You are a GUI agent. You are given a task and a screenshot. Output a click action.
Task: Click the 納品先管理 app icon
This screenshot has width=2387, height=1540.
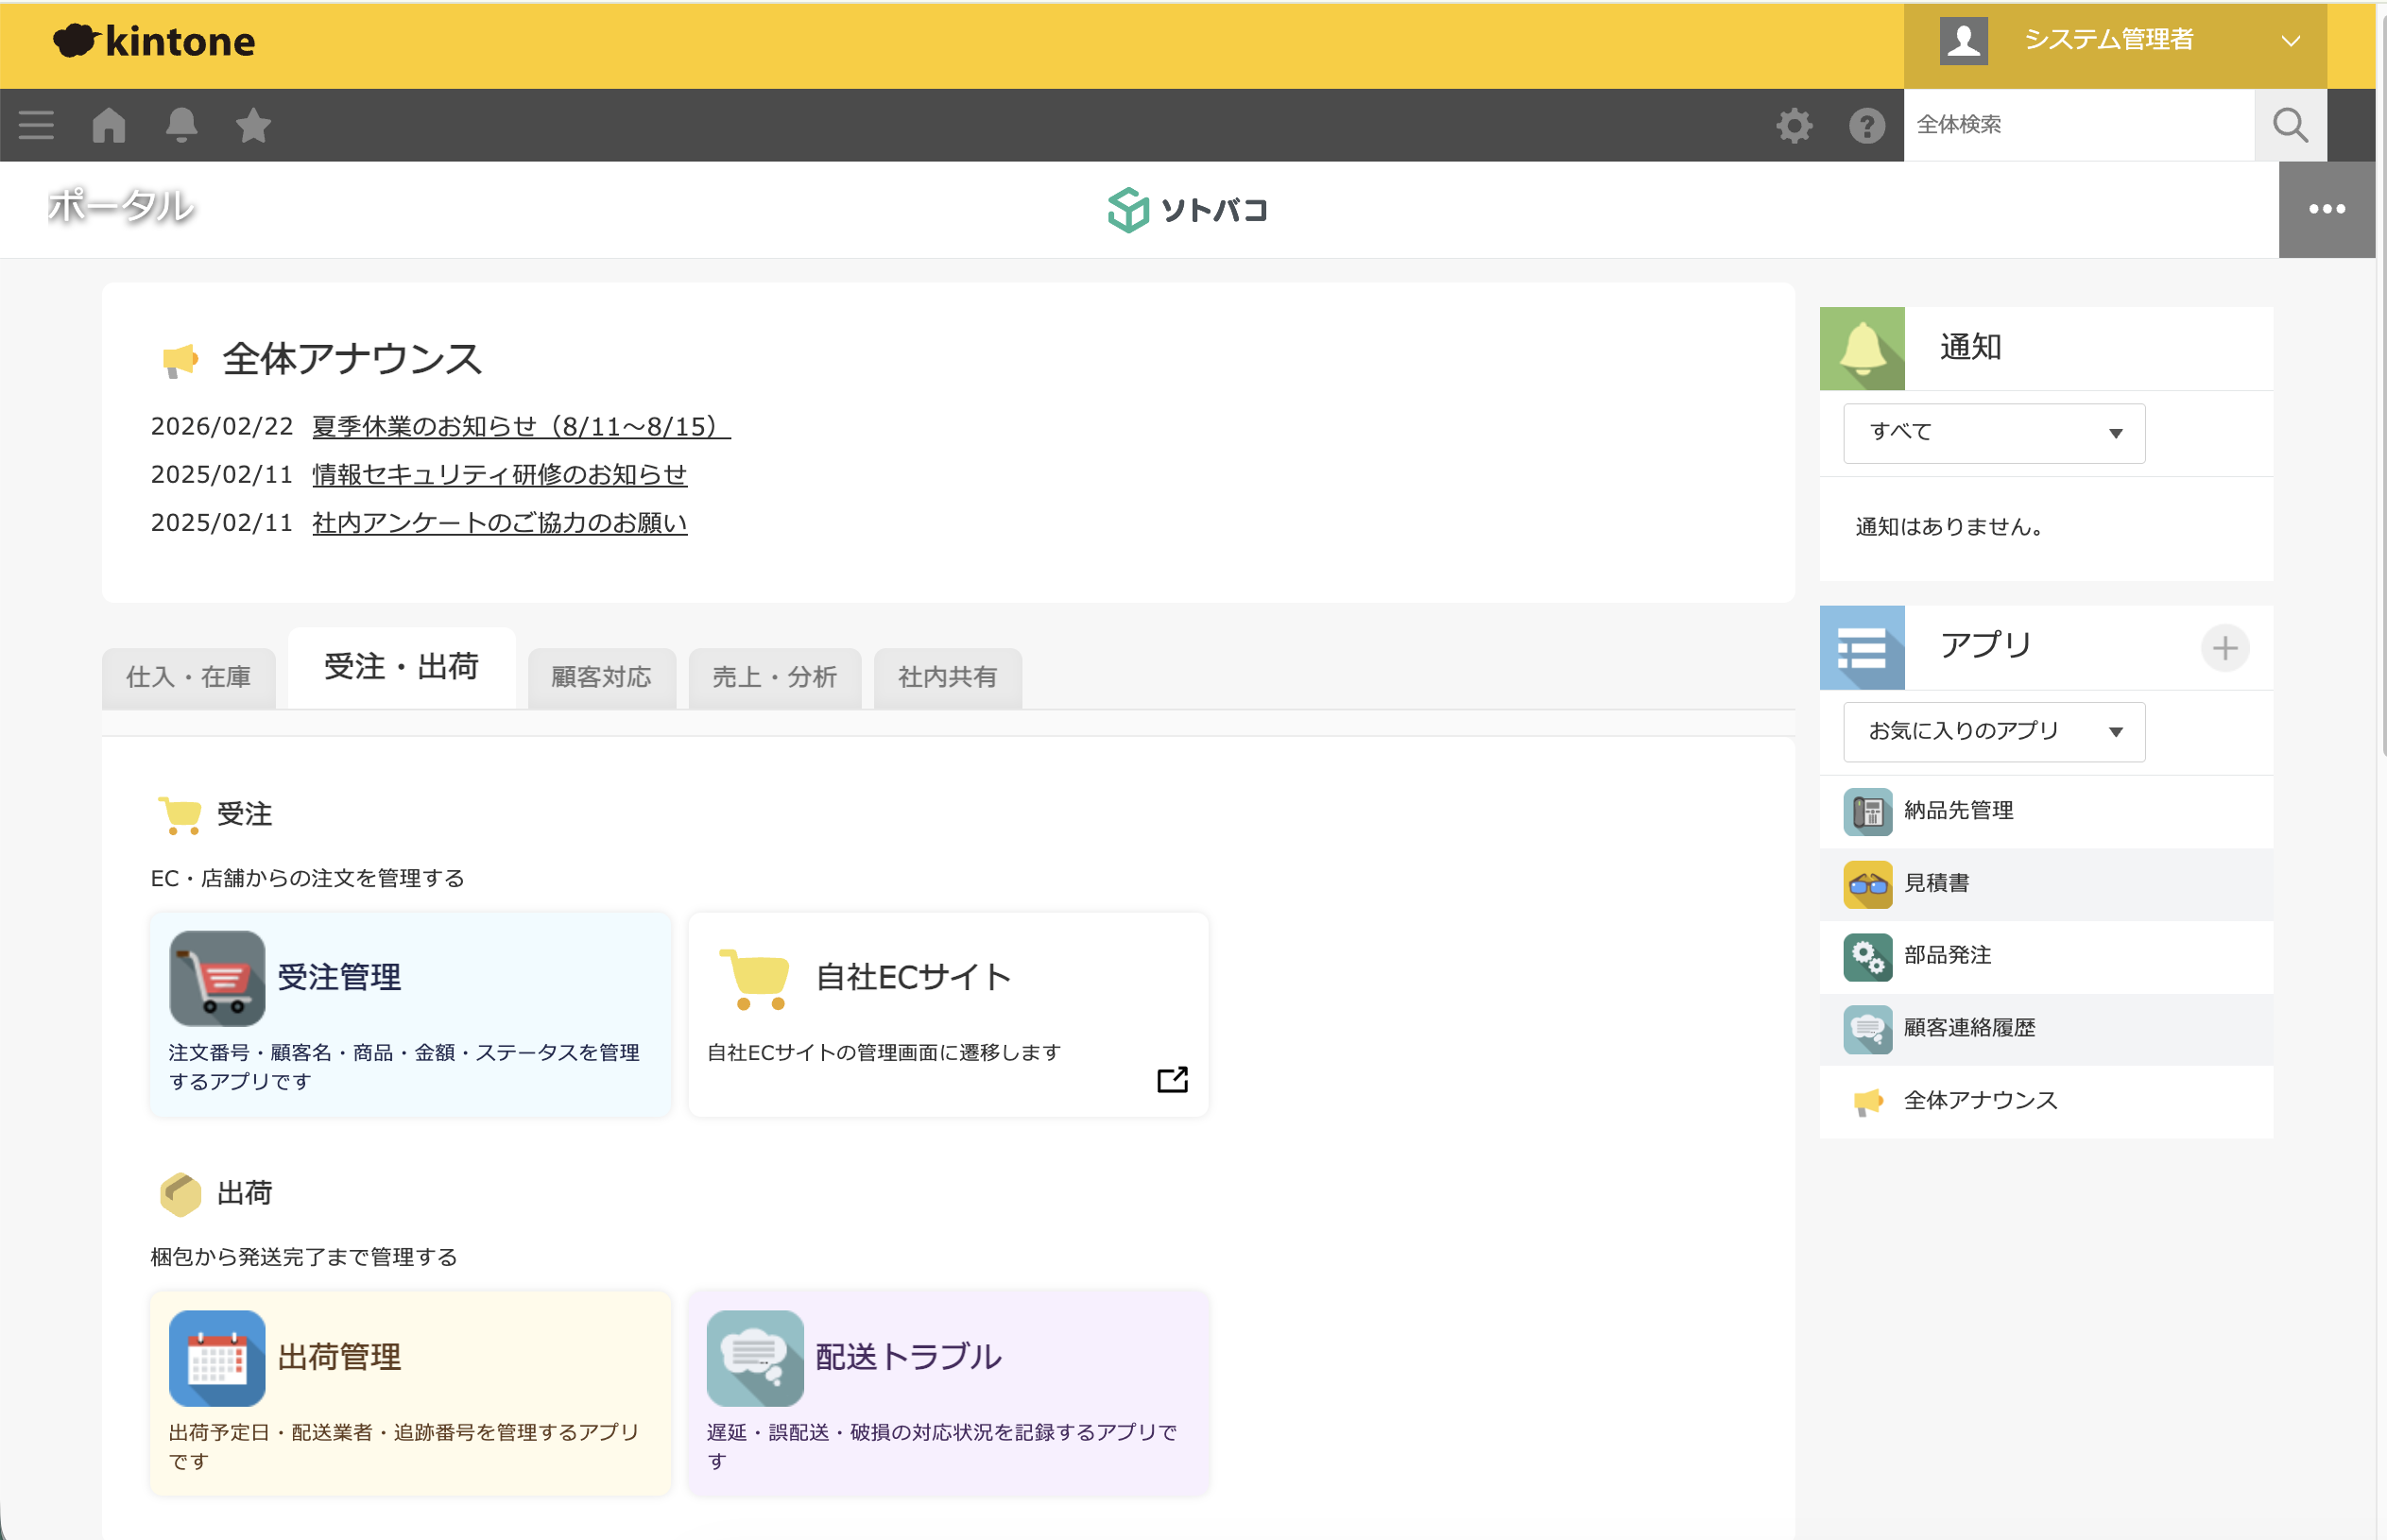coord(1867,811)
